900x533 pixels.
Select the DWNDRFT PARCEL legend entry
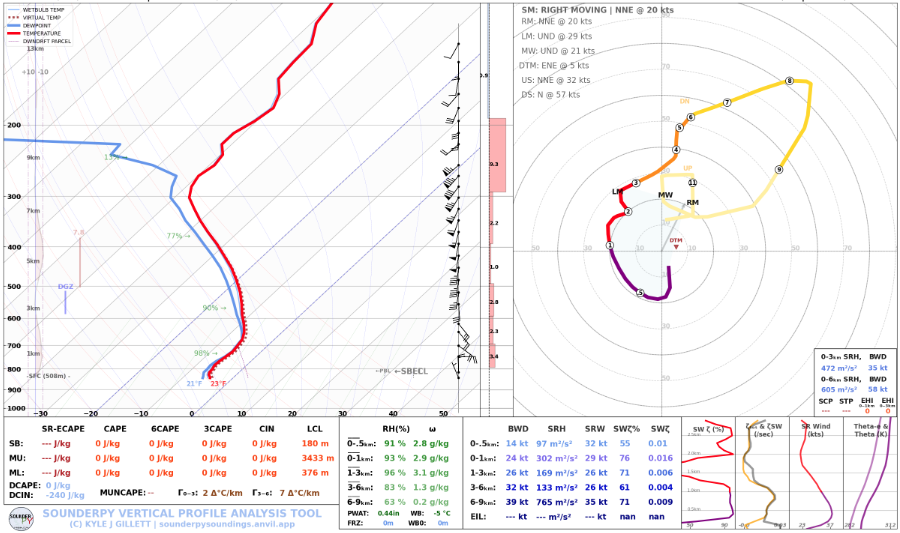[39, 41]
